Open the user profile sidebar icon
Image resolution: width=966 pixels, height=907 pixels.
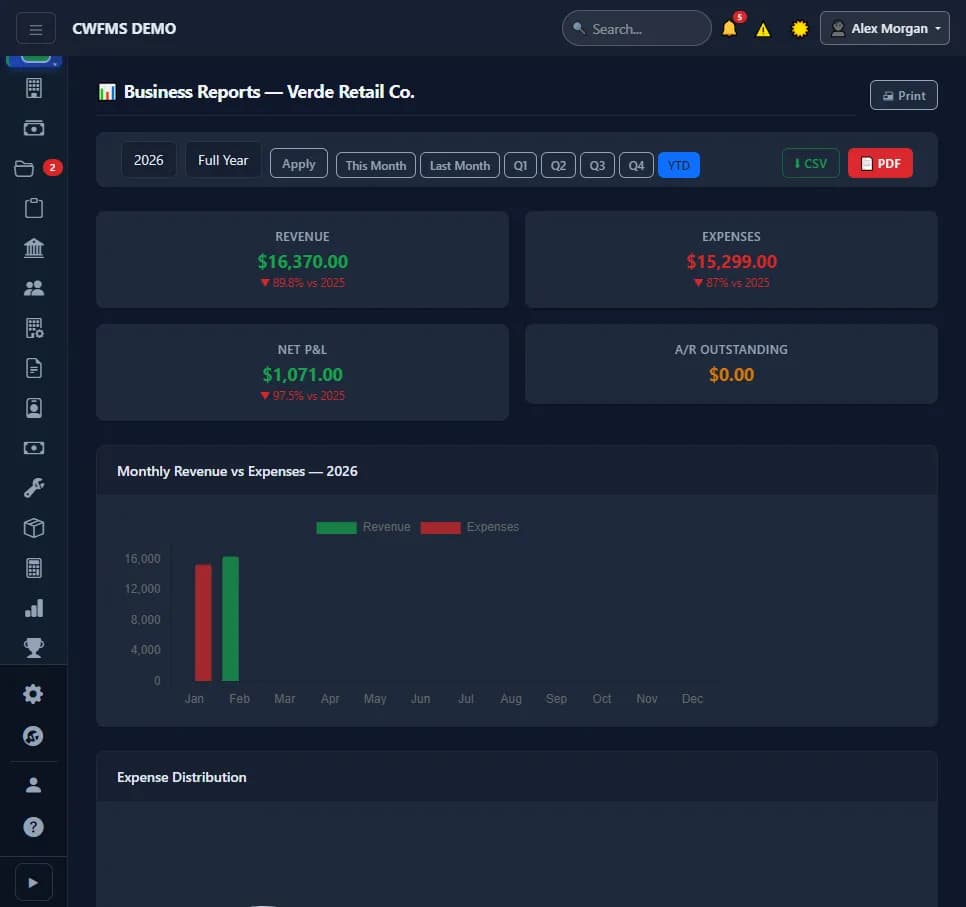click(x=33, y=785)
